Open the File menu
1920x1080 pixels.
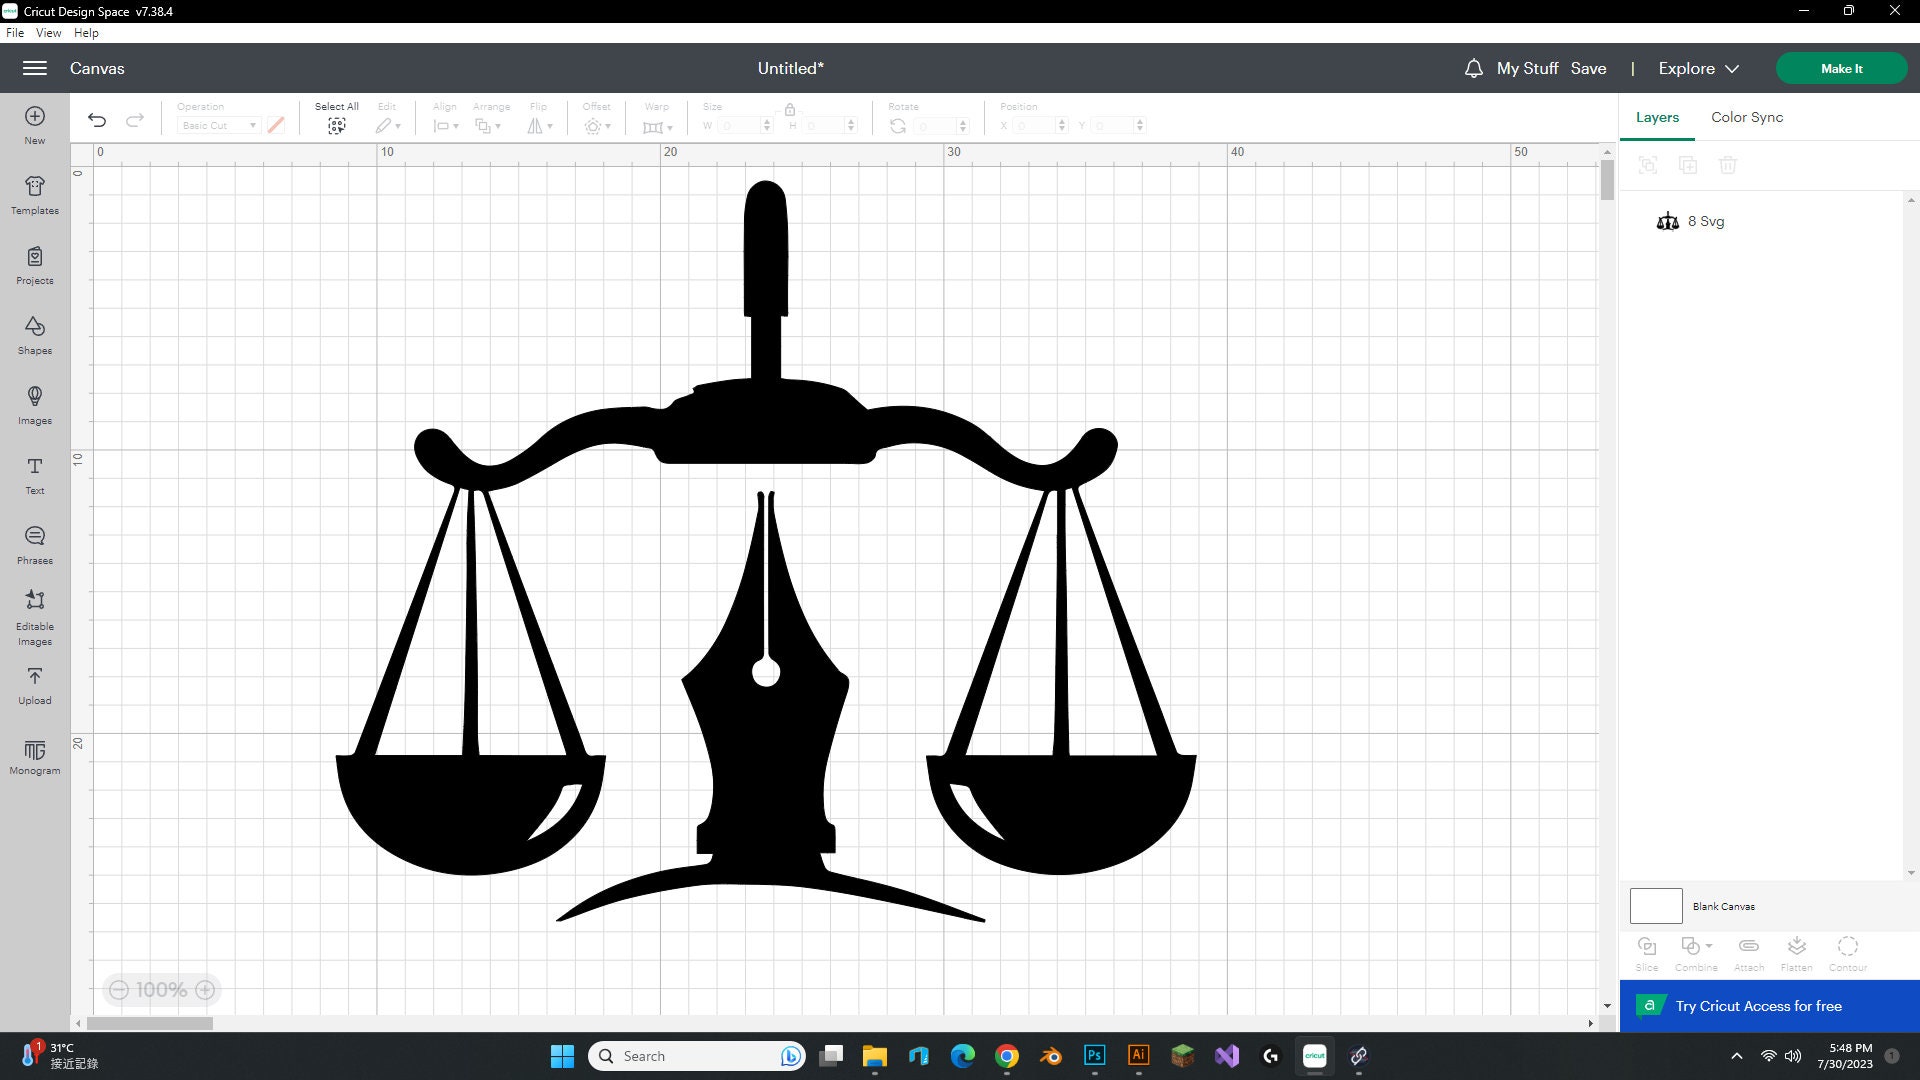(x=15, y=32)
